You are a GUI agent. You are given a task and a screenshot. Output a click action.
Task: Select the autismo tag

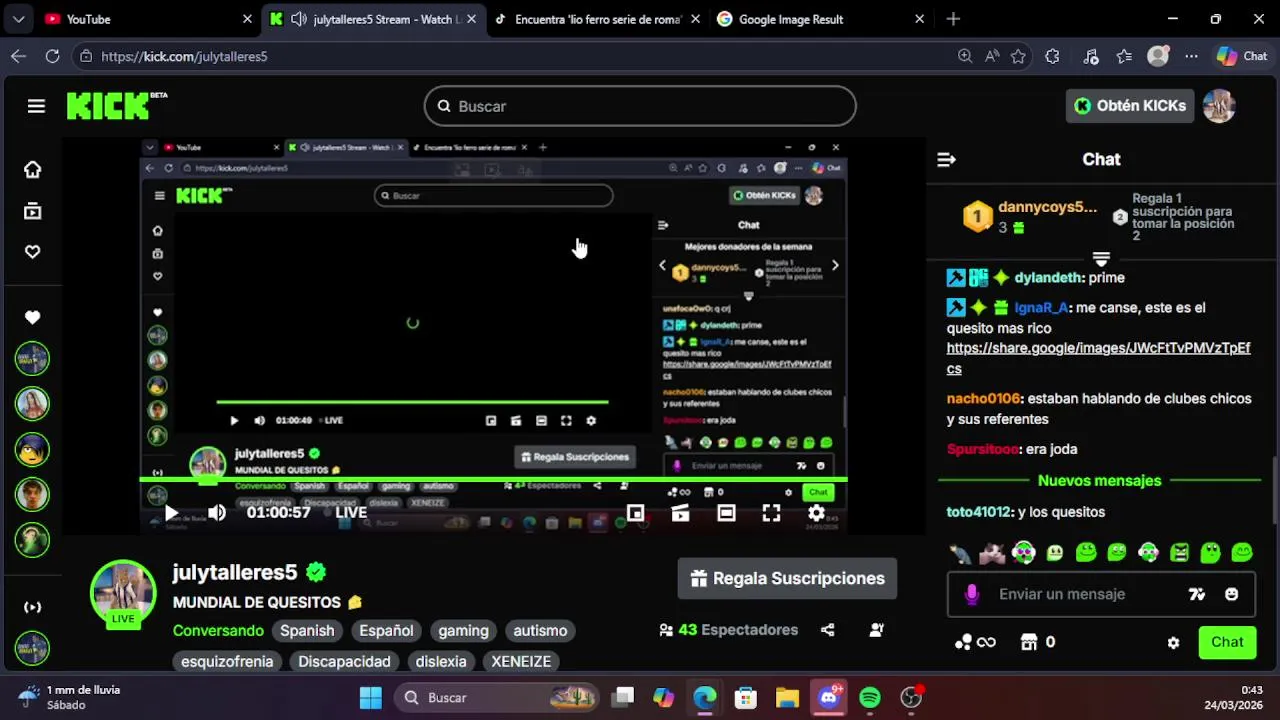540,631
